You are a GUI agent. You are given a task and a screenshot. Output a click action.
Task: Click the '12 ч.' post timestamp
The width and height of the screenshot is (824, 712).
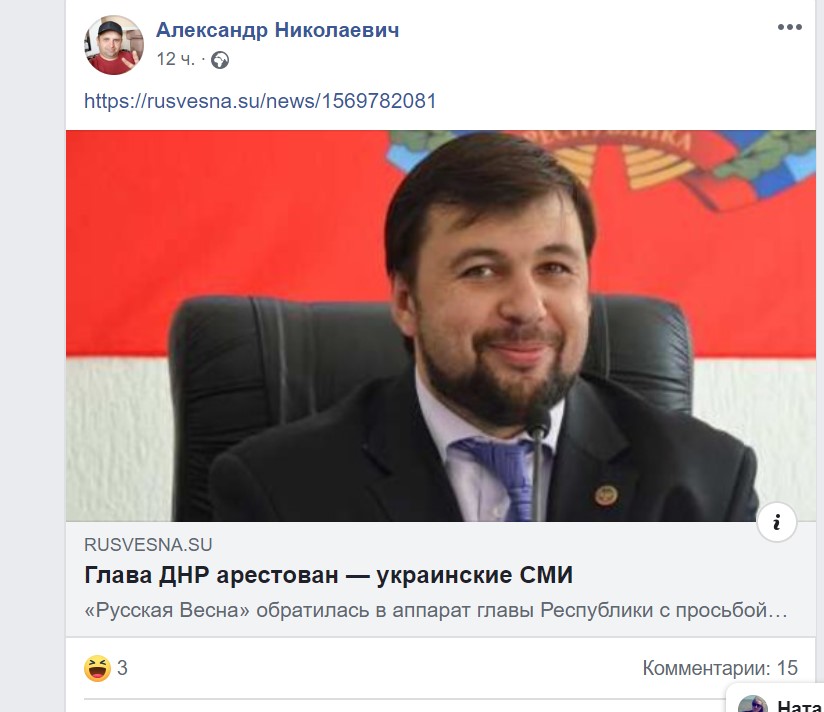[x=175, y=59]
